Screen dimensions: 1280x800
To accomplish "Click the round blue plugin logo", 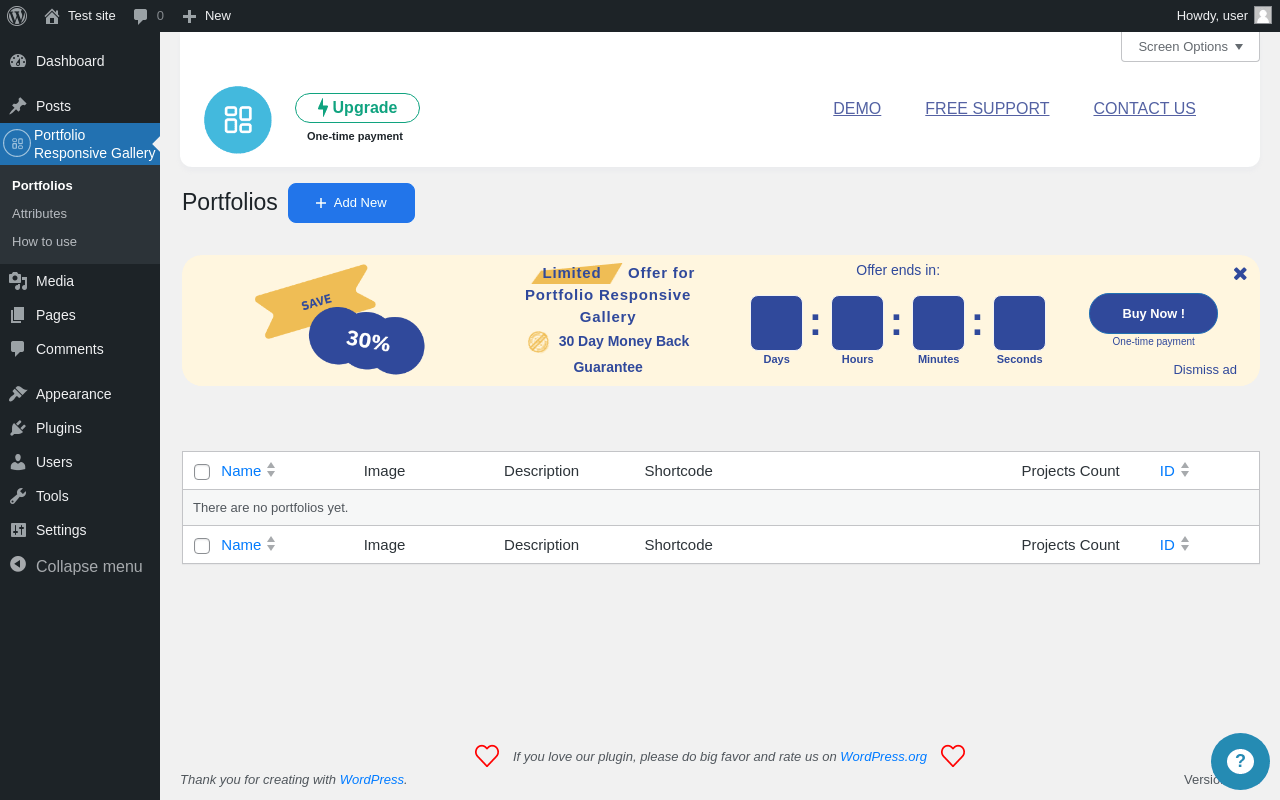I will [238, 120].
